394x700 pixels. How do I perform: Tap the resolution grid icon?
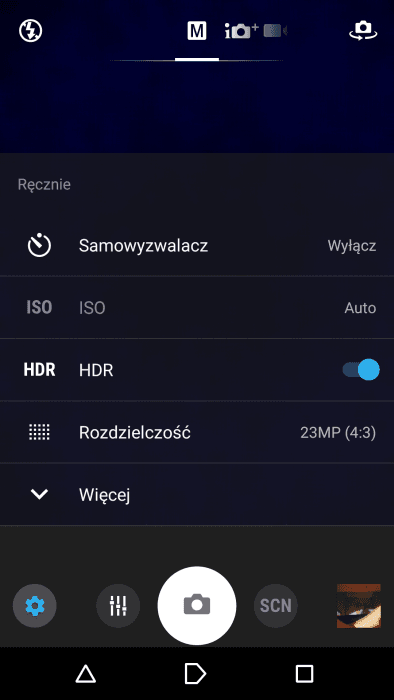(39, 432)
